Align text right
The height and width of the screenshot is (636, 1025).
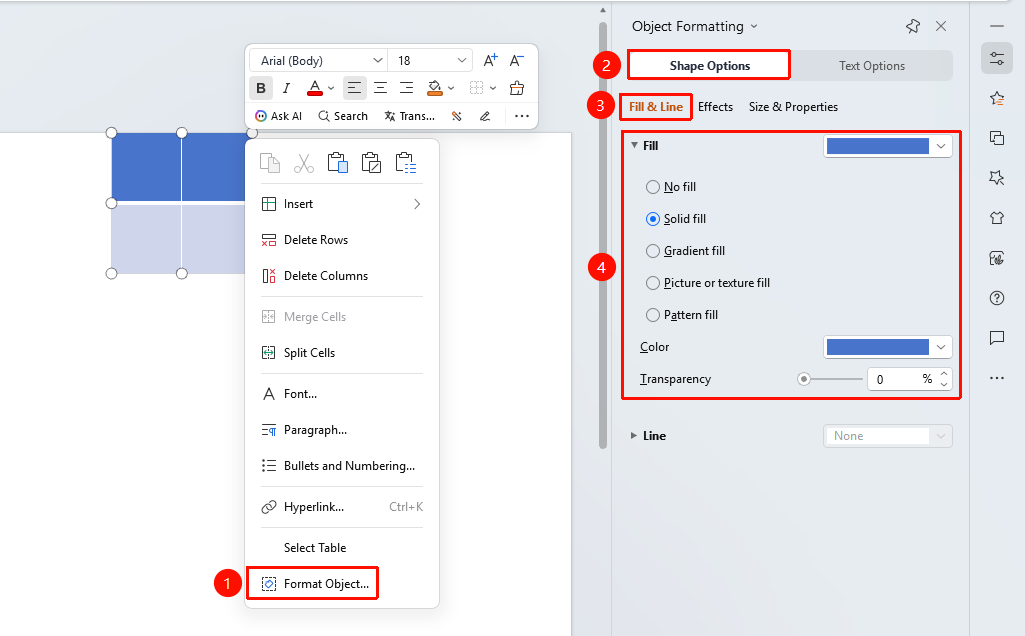pyautogui.click(x=406, y=88)
